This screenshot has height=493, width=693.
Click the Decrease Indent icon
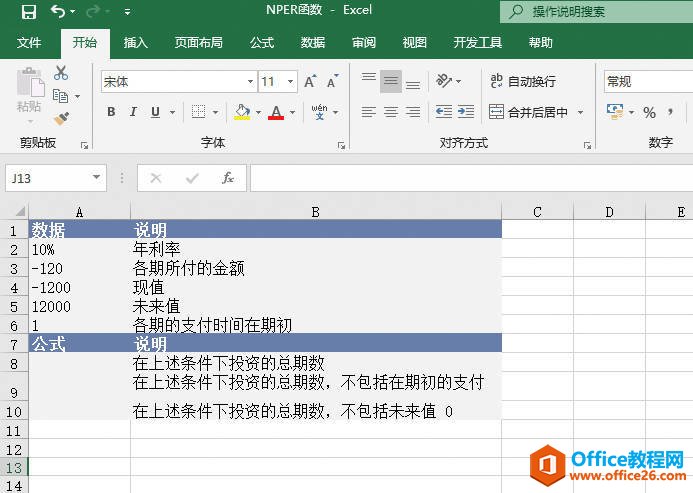pos(444,112)
